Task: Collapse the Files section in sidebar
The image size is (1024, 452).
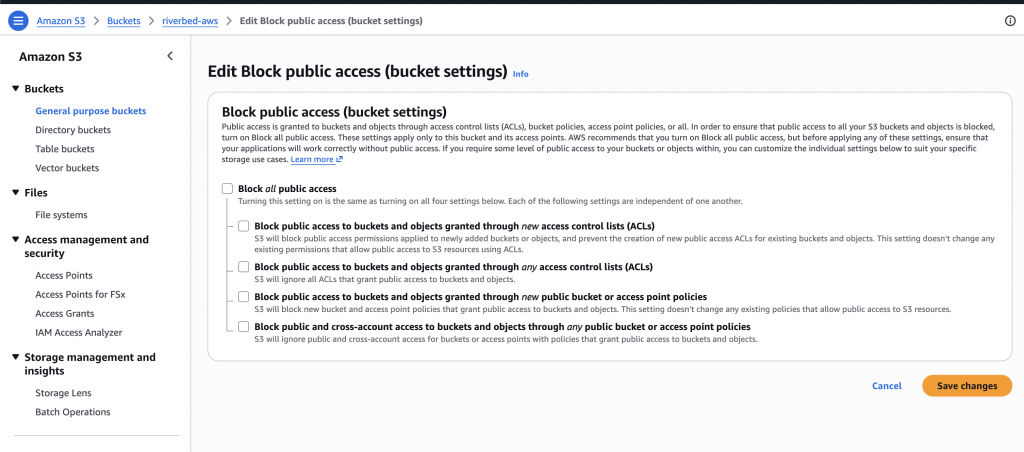Action: pos(16,193)
